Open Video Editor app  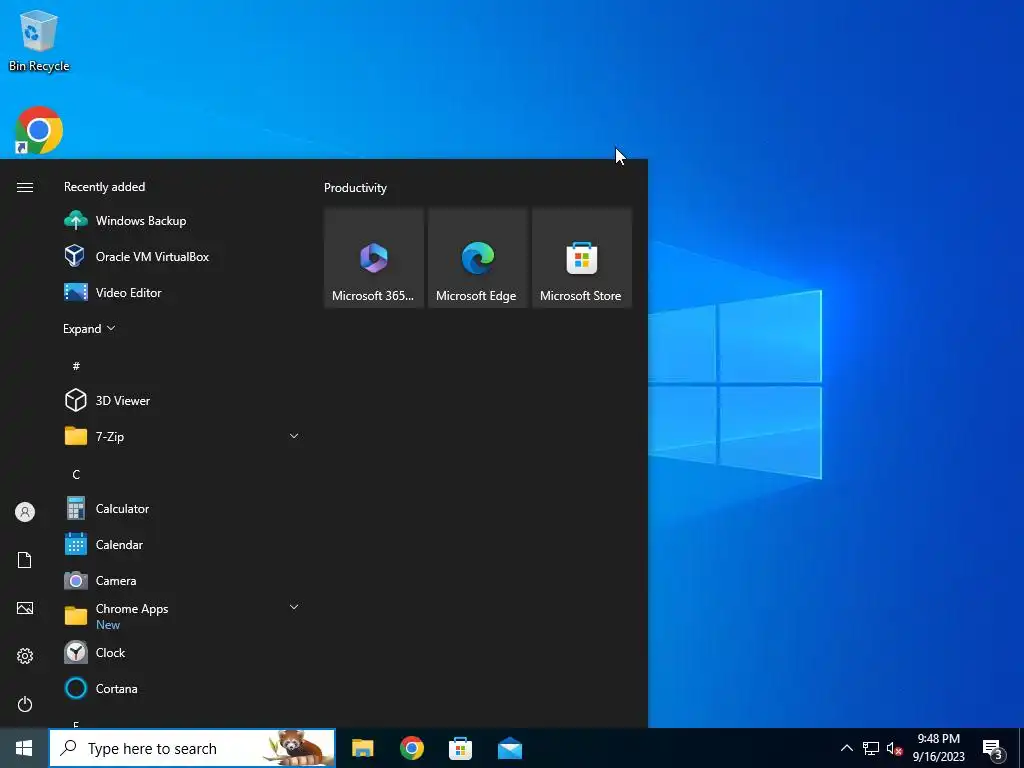coord(182,293)
